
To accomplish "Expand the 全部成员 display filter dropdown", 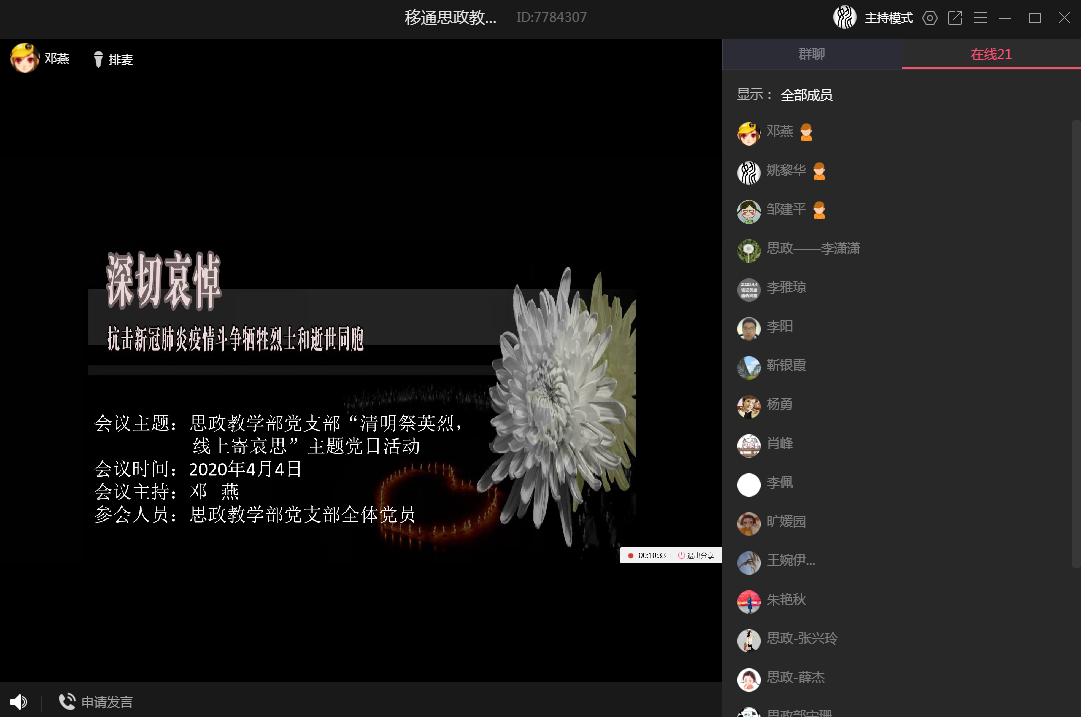I will 806,95.
